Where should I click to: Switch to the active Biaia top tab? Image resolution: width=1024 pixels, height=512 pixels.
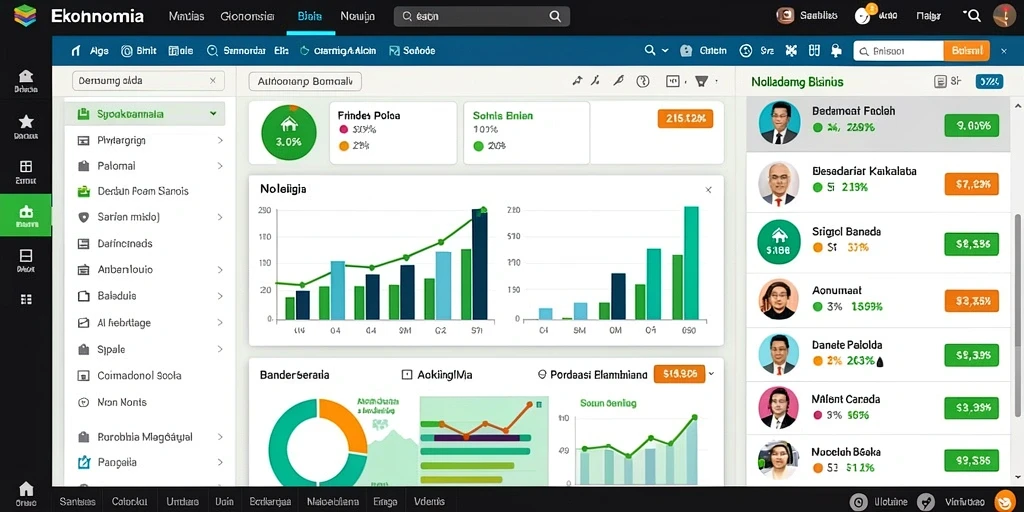click(x=310, y=17)
